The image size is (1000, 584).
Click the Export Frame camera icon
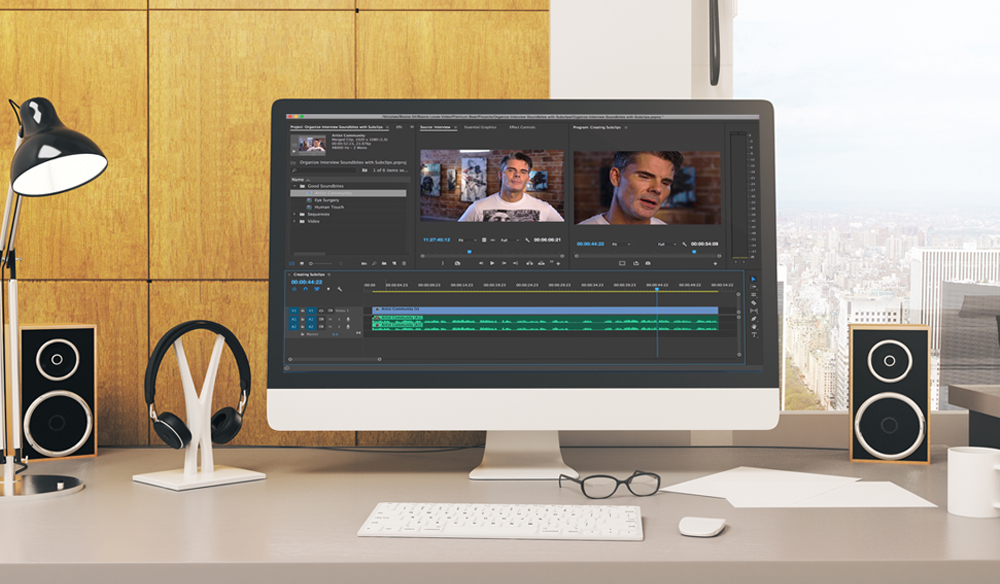[x=647, y=263]
